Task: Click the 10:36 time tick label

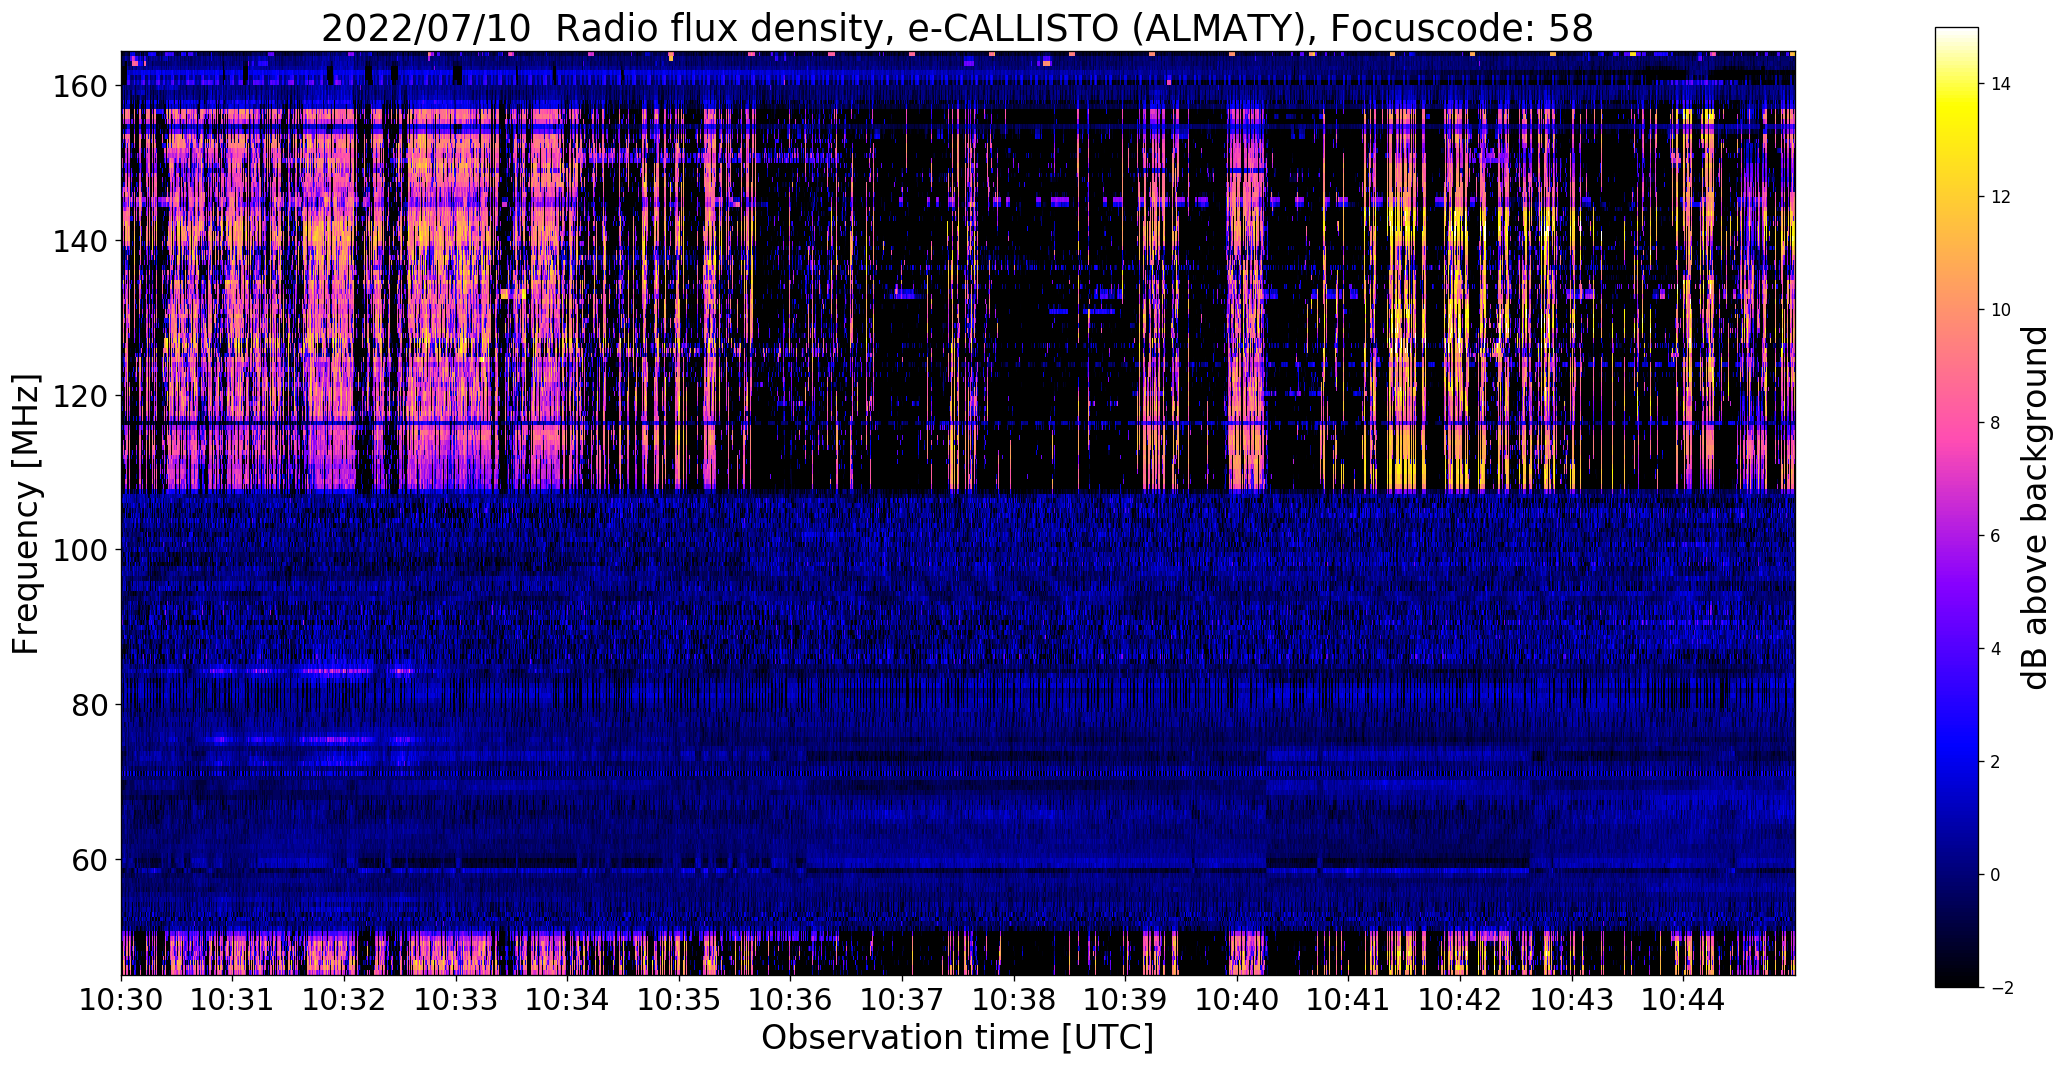Action: [x=791, y=998]
